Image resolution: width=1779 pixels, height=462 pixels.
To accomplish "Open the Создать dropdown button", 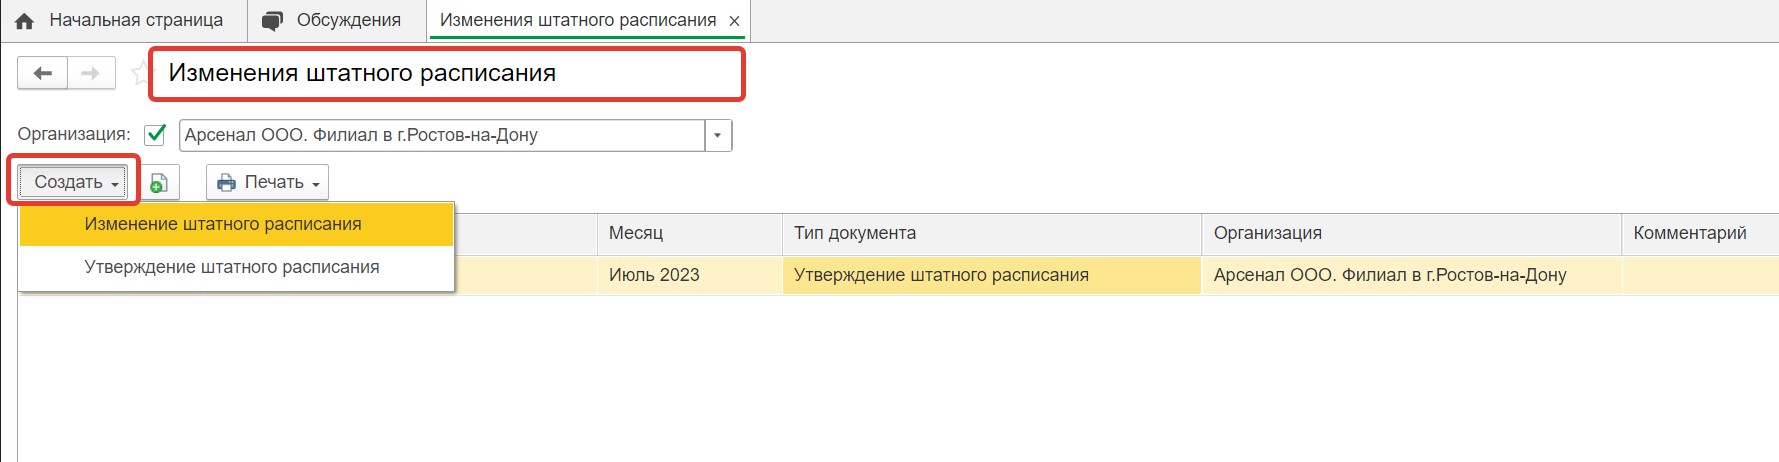I will point(72,182).
